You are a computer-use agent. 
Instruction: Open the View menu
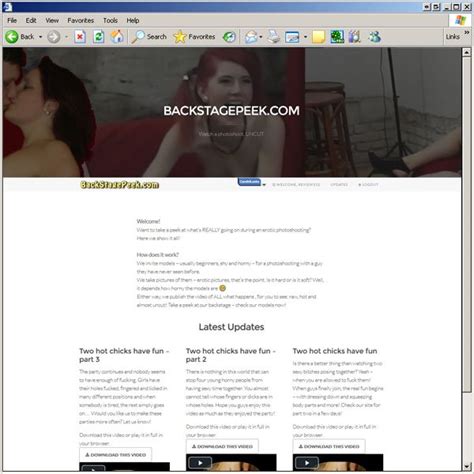click(52, 20)
